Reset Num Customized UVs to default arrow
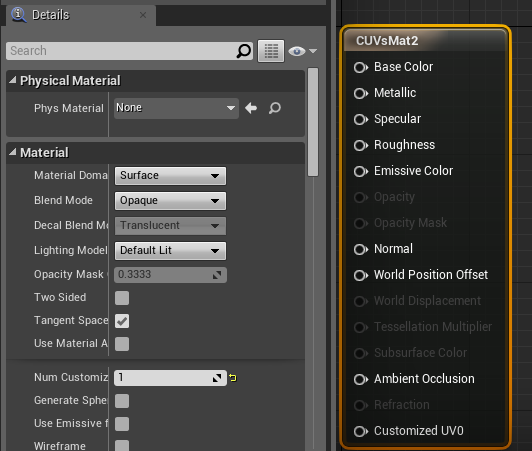The image size is (532, 451). pyautogui.click(x=233, y=378)
